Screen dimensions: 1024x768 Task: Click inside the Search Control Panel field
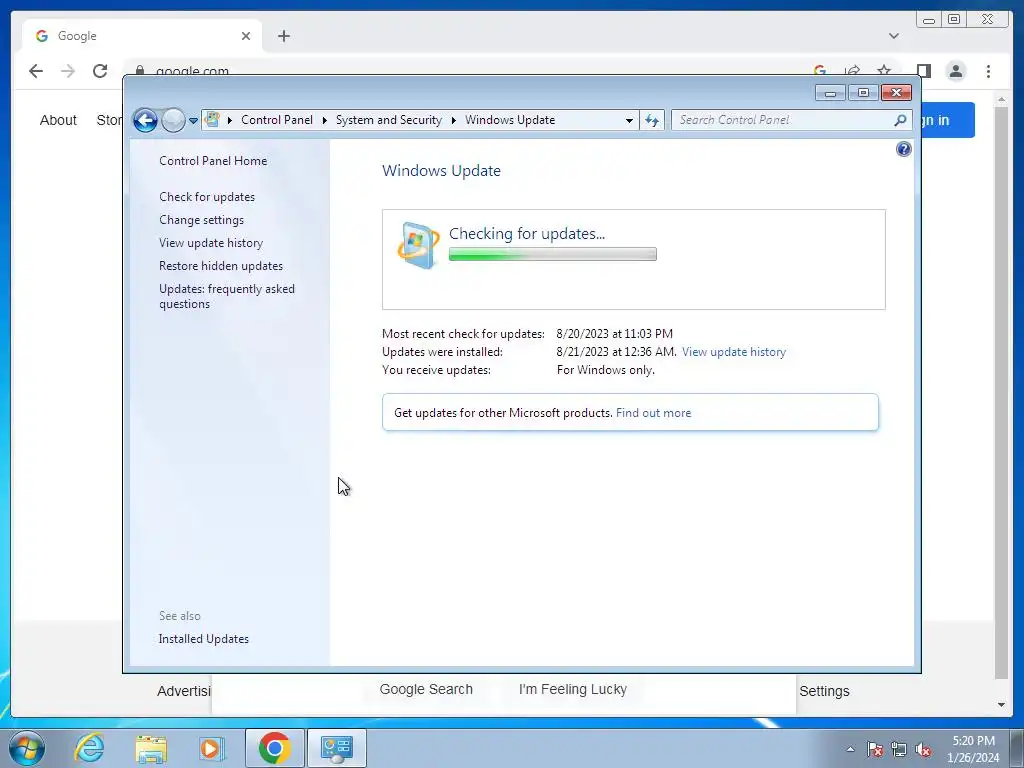pos(782,120)
